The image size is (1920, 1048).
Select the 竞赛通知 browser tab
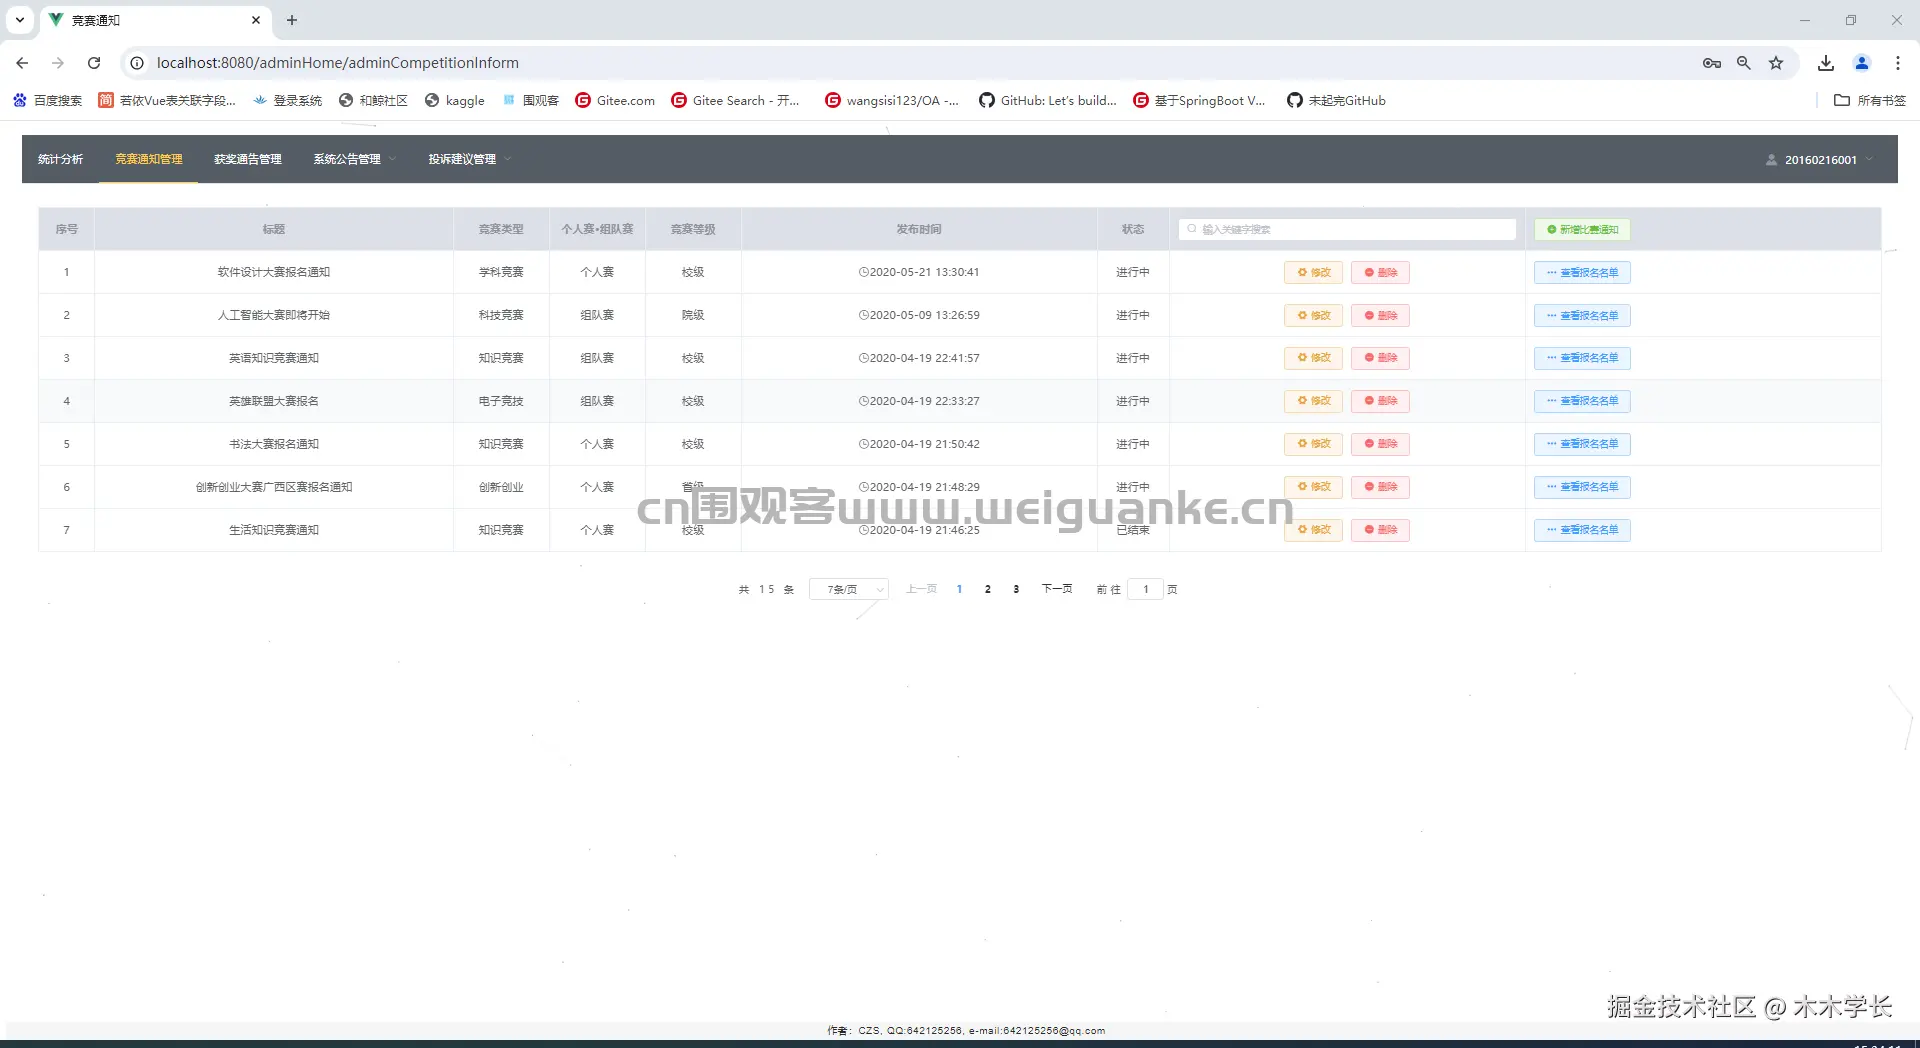coord(155,20)
